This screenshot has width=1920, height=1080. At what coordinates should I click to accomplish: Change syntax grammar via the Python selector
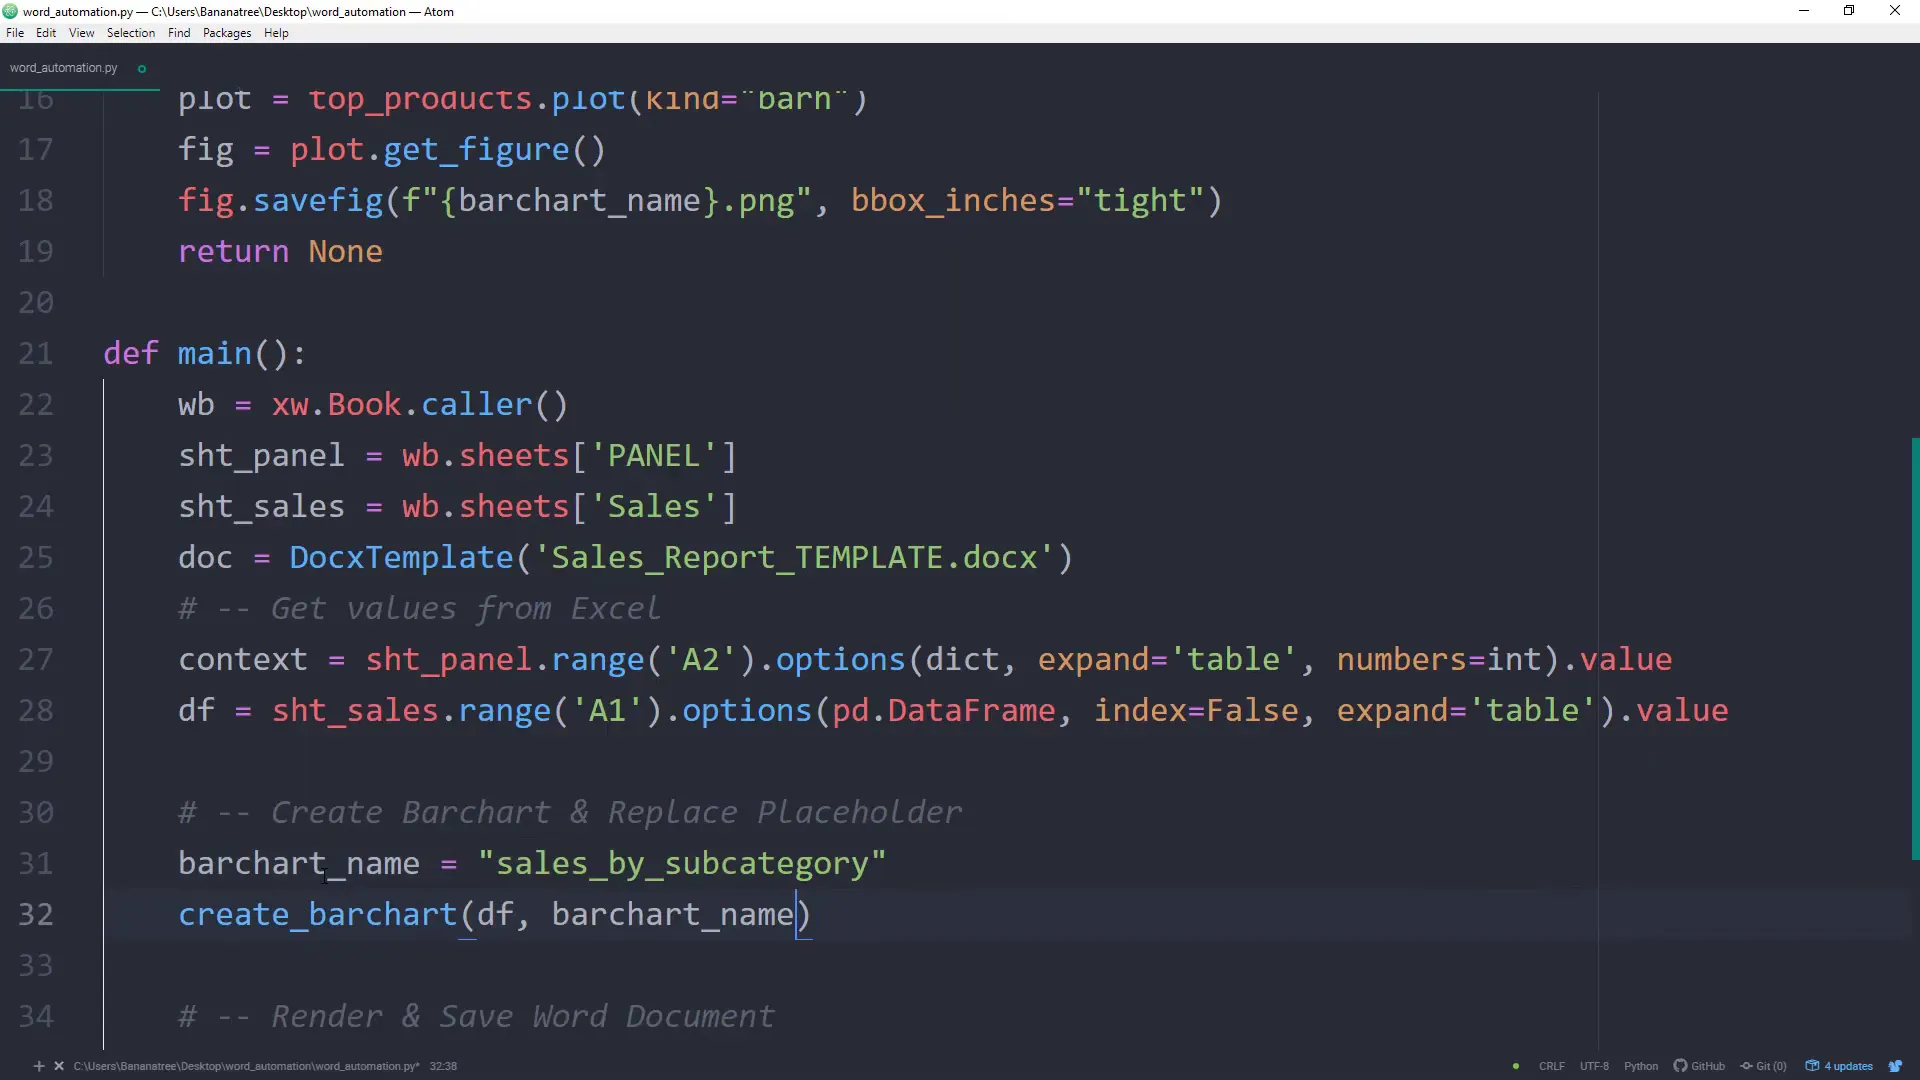coord(1641,1066)
